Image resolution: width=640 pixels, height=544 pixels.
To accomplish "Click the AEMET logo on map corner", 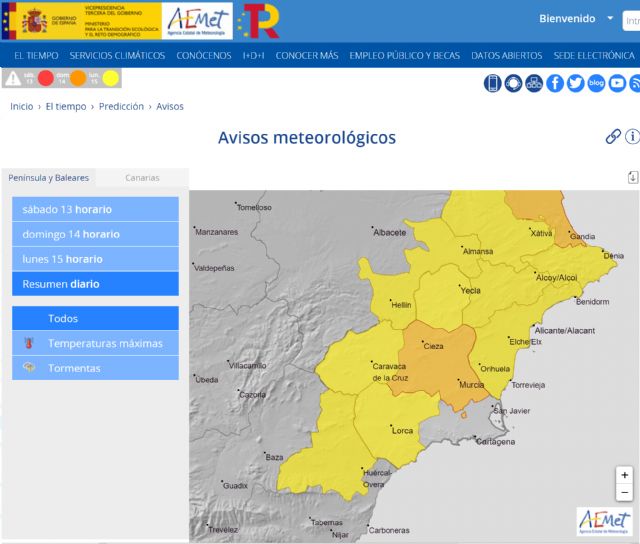I will click(x=604, y=521).
